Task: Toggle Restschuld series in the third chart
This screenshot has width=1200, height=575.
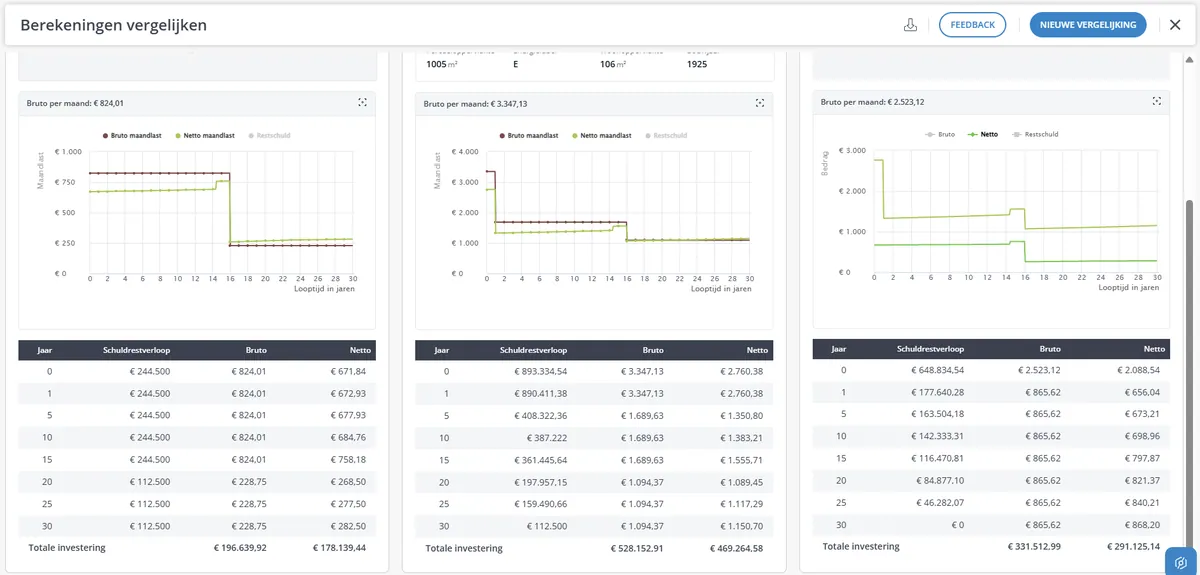Action: point(1034,134)
